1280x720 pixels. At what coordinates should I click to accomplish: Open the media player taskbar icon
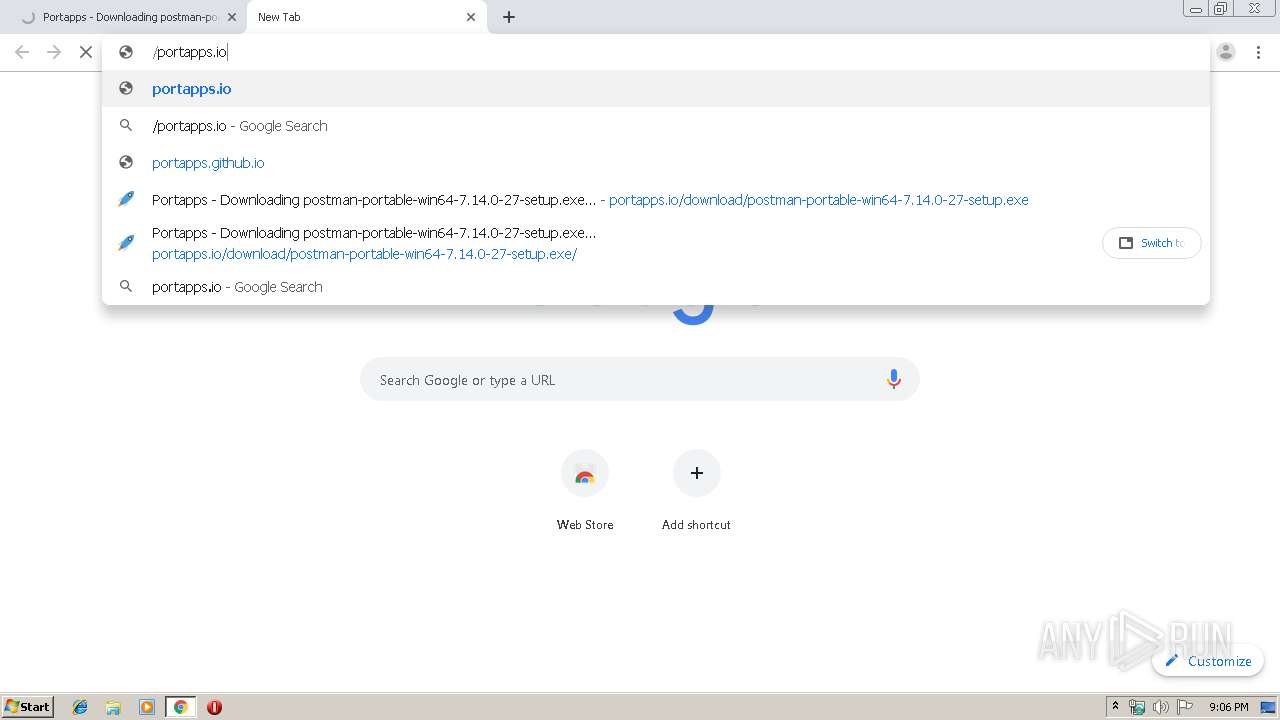147,707
